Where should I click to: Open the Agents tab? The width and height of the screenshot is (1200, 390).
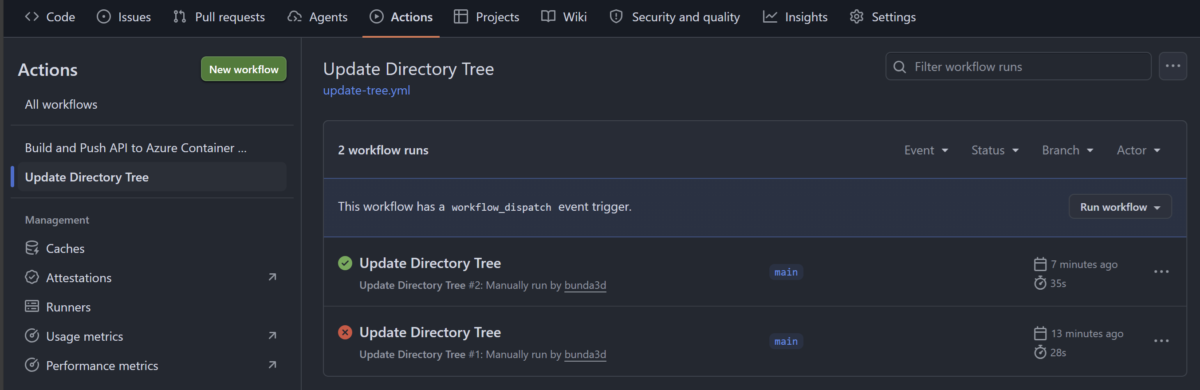(x=317, y=17)
